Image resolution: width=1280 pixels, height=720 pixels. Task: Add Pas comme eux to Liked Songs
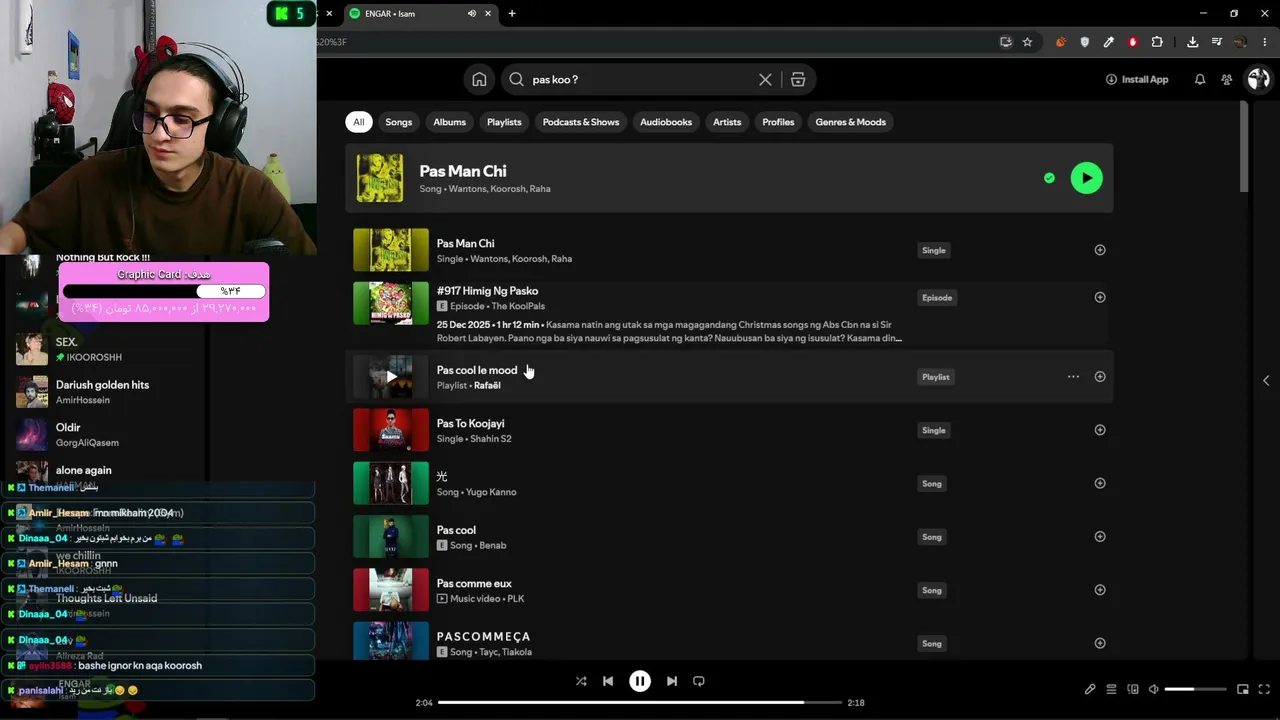pyautogui.click(x=1100, y=590)
